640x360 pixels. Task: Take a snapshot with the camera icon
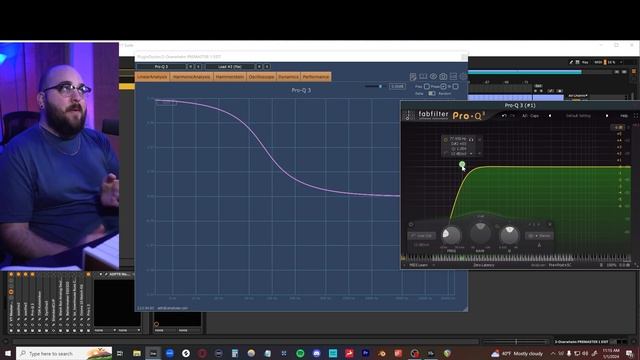point(443,77)
